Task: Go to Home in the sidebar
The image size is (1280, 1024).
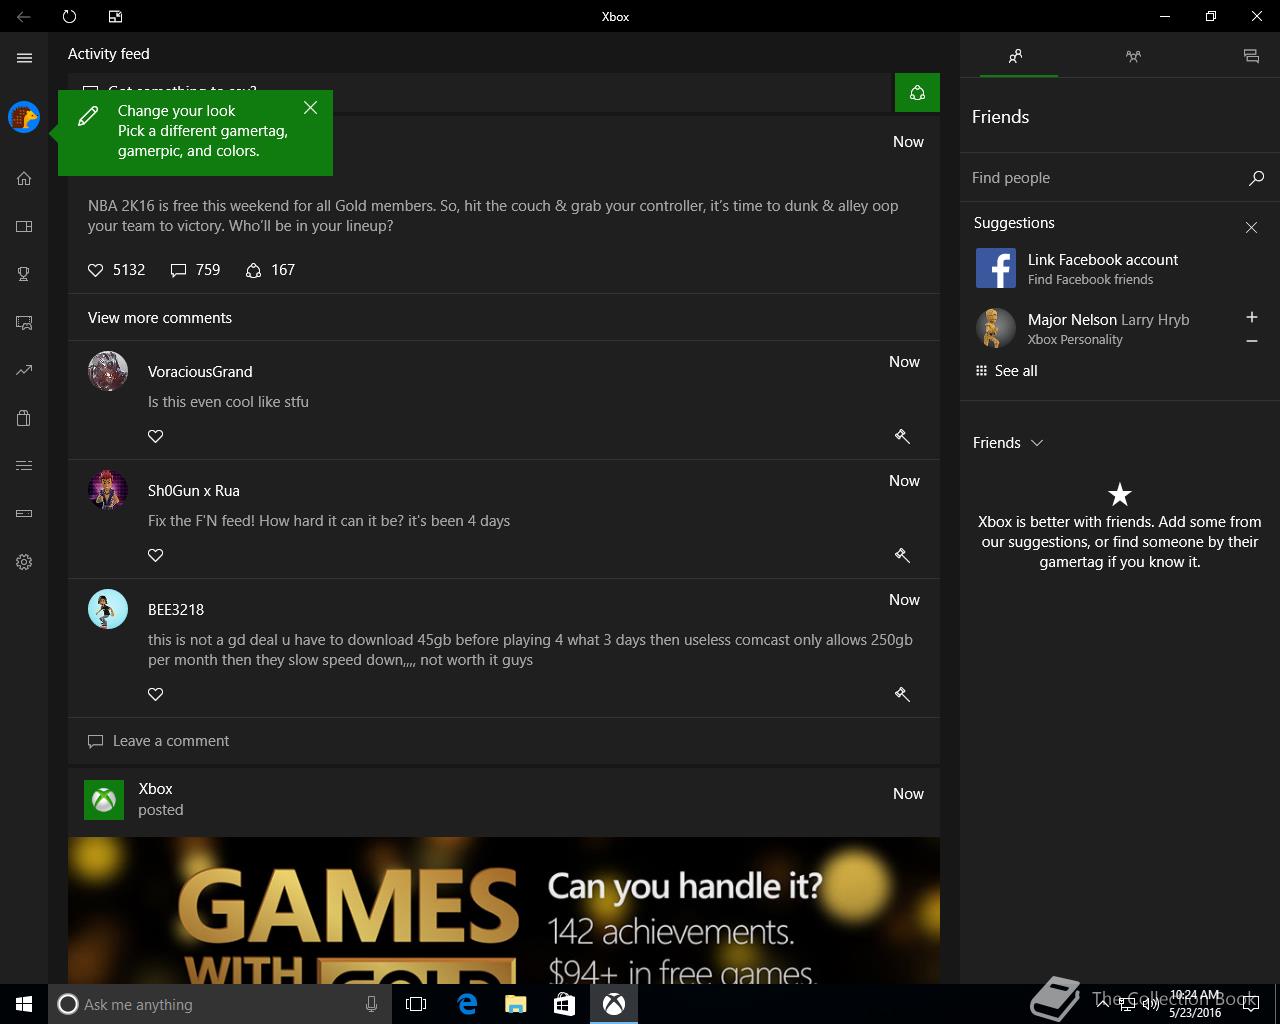Action: (x=24, y=178)
